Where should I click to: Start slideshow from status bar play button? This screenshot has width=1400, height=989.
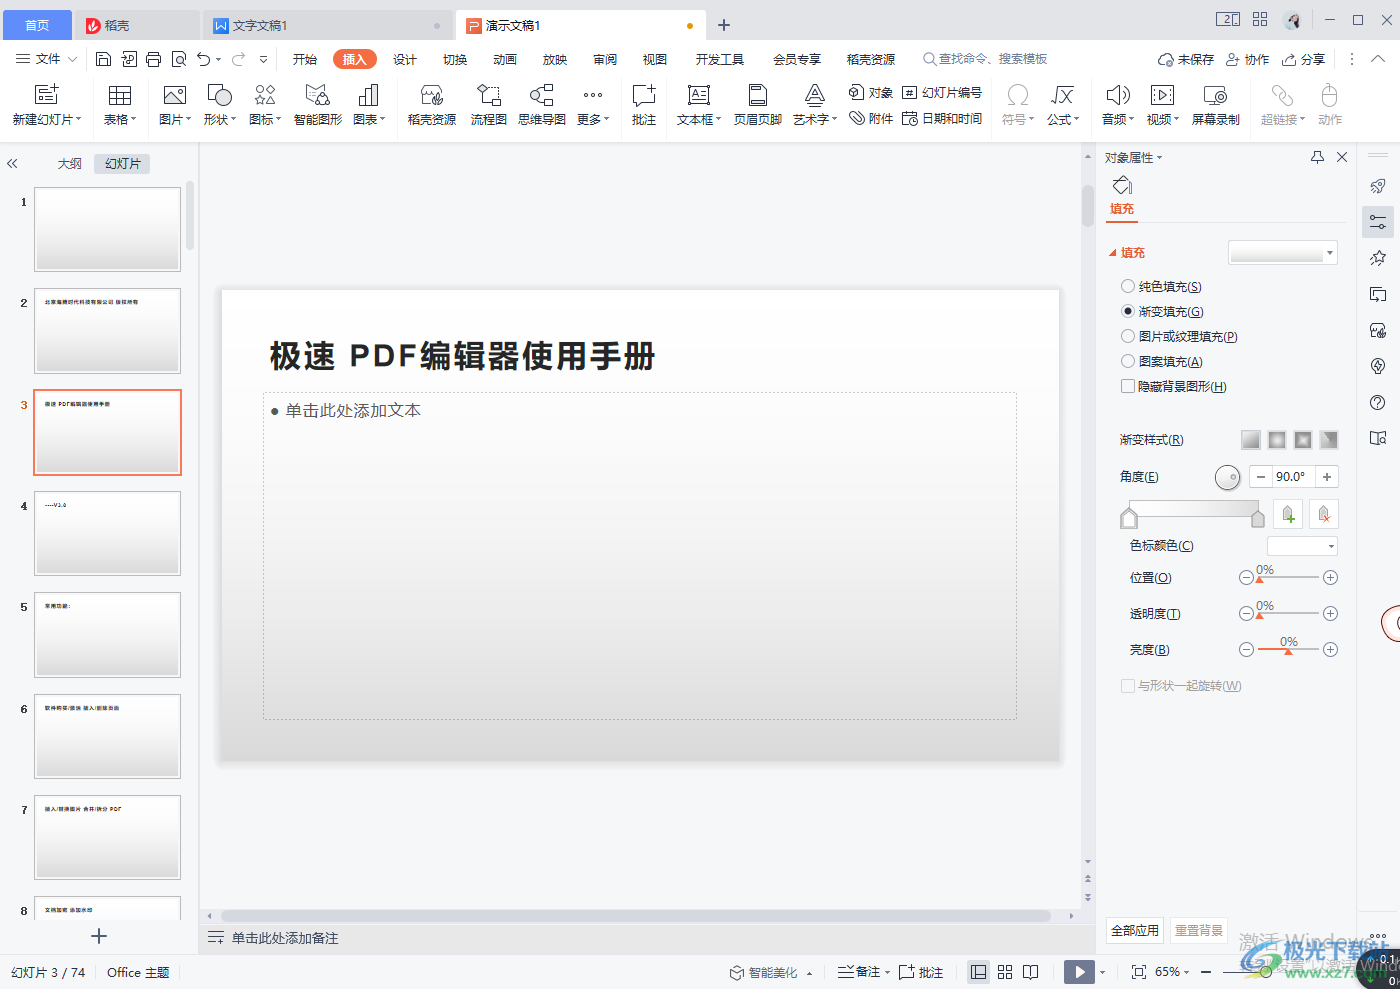[1079, 972]
